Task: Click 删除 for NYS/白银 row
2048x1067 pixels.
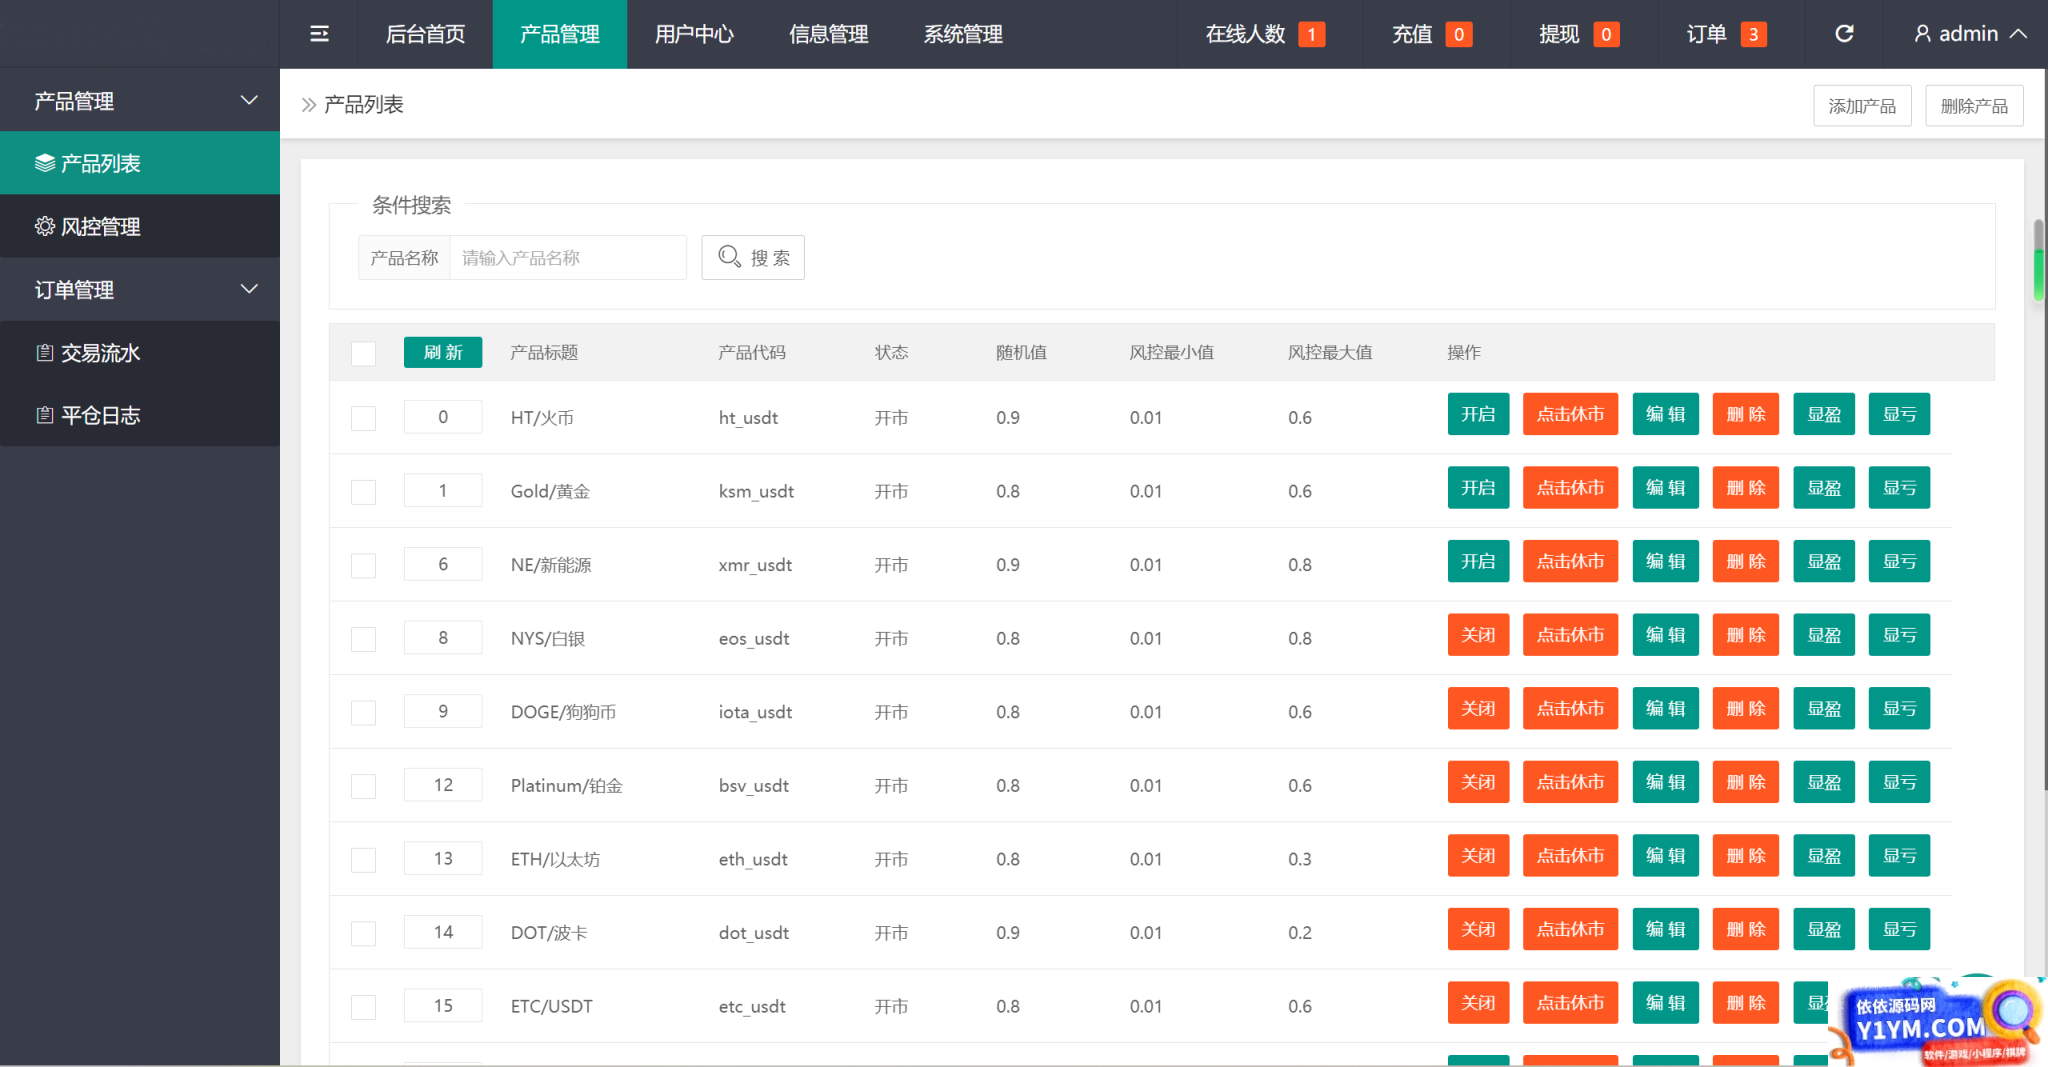Action: pyautogui.click(x=1746, y=635)
